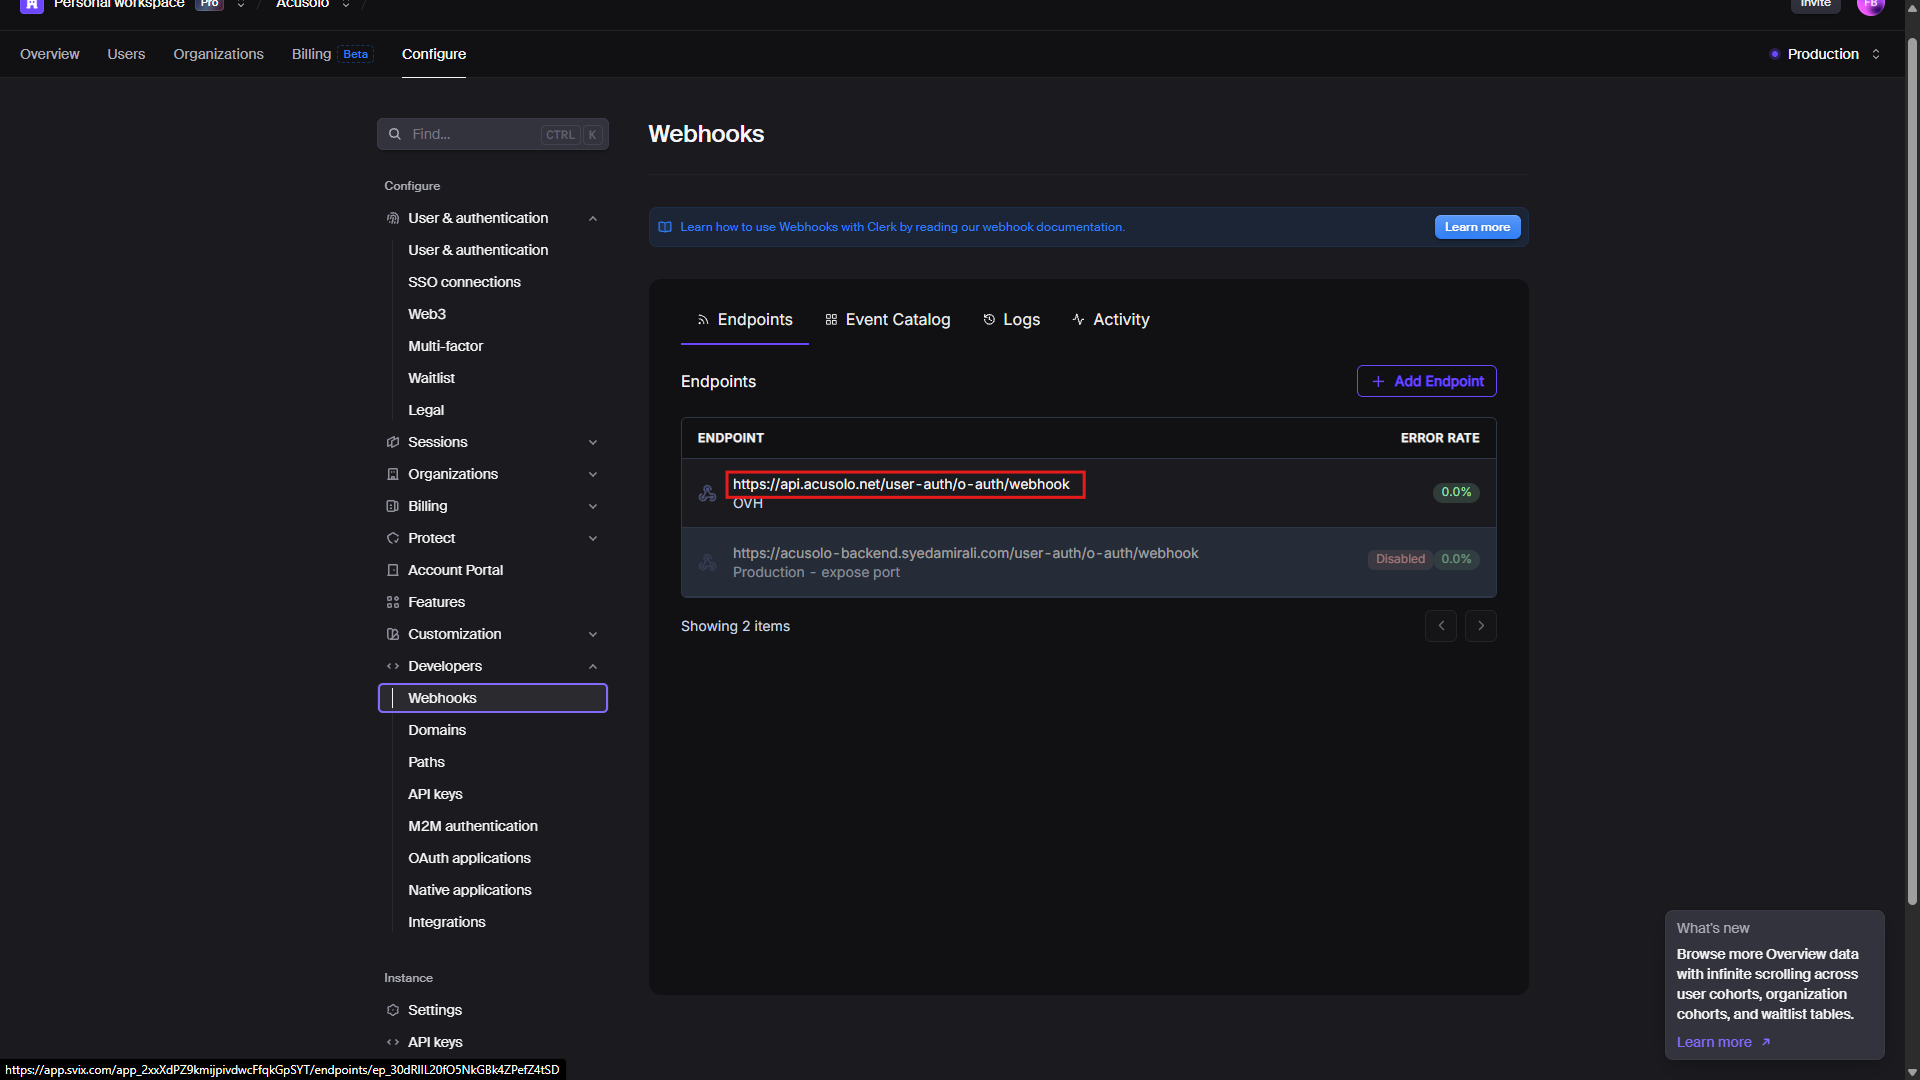
Task: Click the Invite button in header
Action: coord(1815,4)
